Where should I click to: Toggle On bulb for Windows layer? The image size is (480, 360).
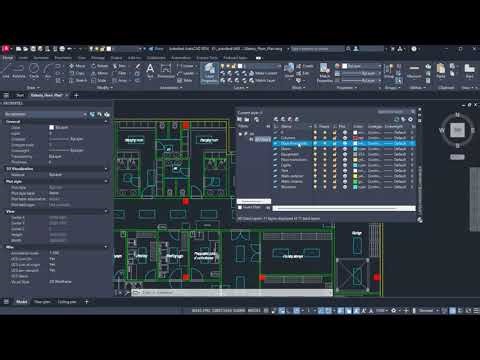[315, 187]
